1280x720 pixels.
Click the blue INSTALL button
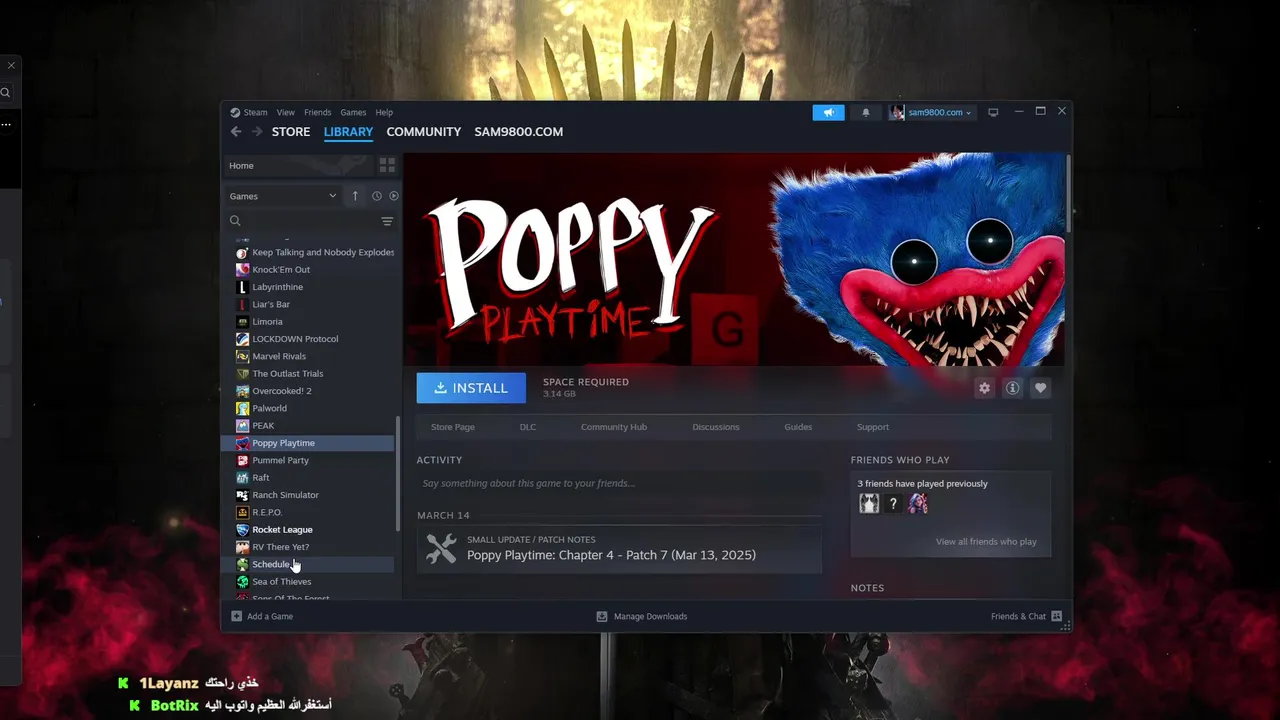471,388
